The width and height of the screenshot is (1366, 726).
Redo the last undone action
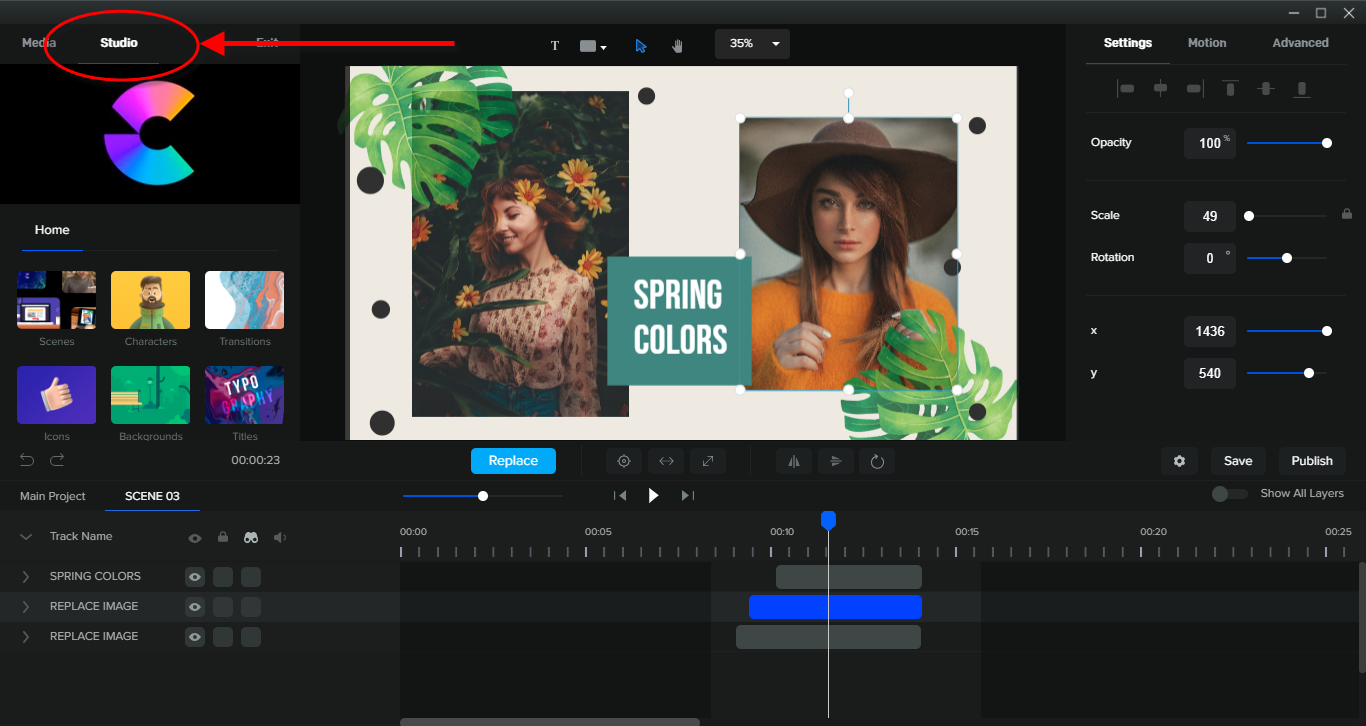[x=57, y=460]
